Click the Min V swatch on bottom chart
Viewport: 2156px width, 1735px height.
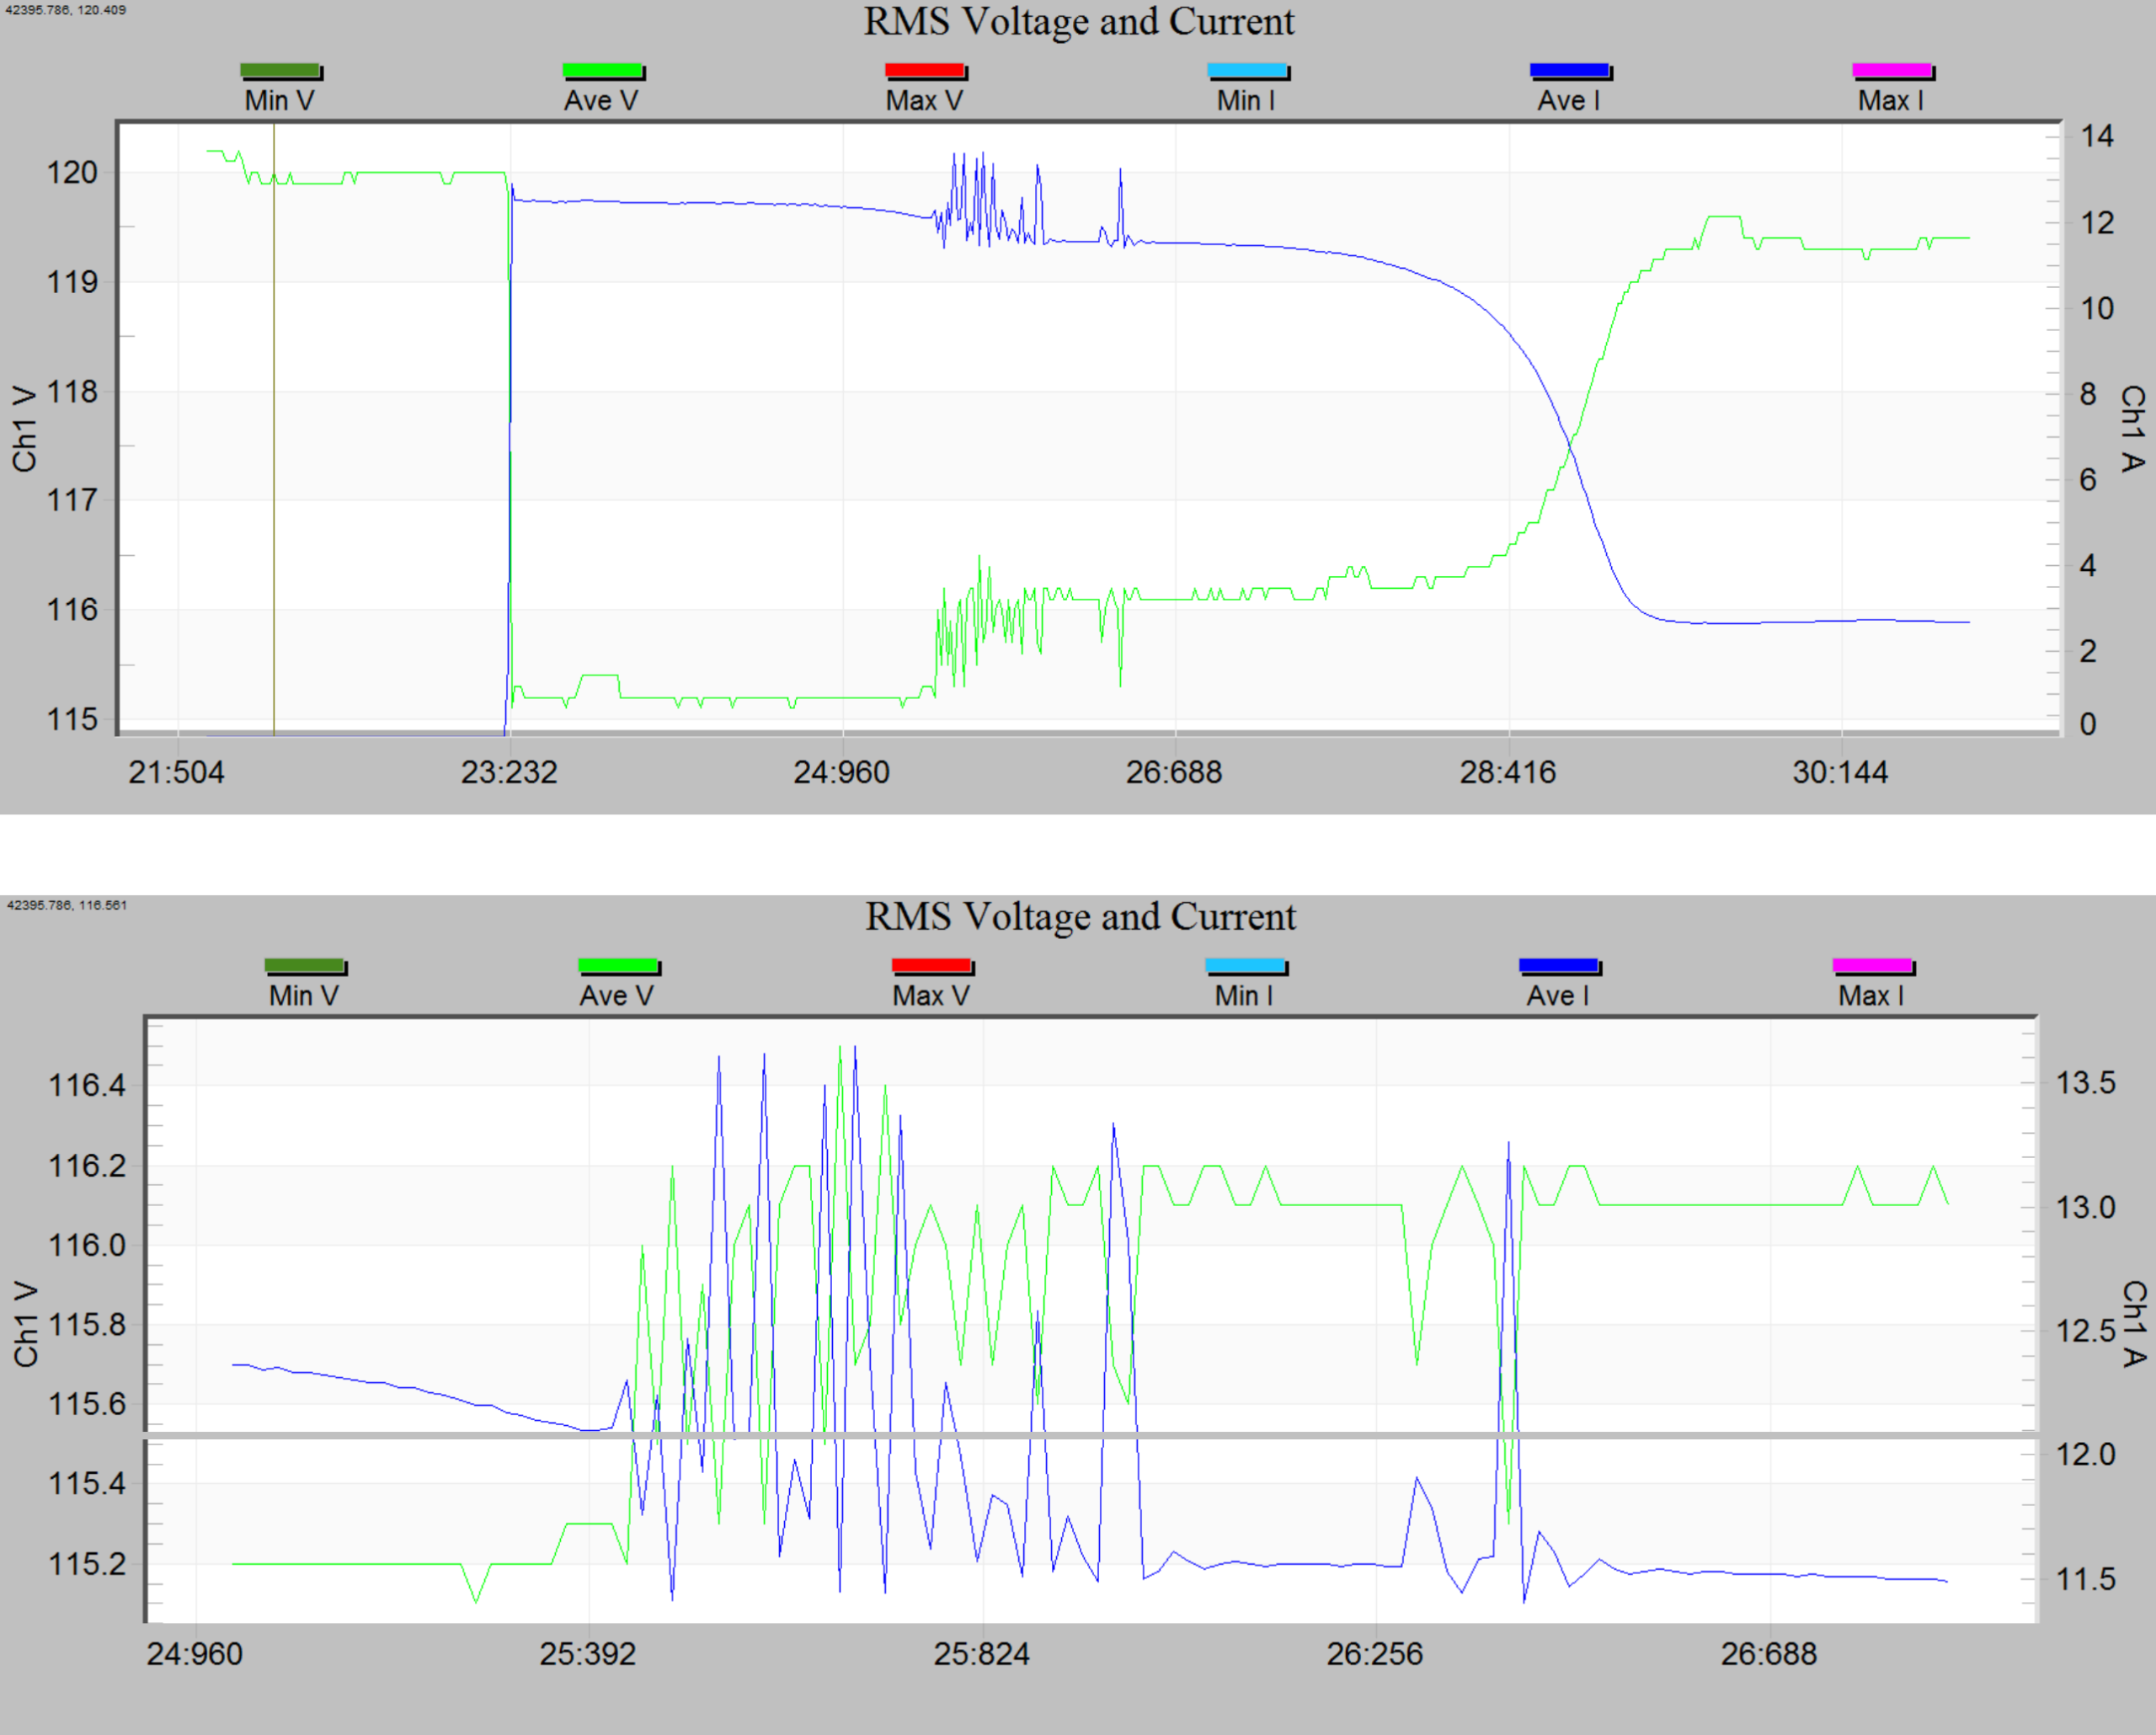(305, 966)
